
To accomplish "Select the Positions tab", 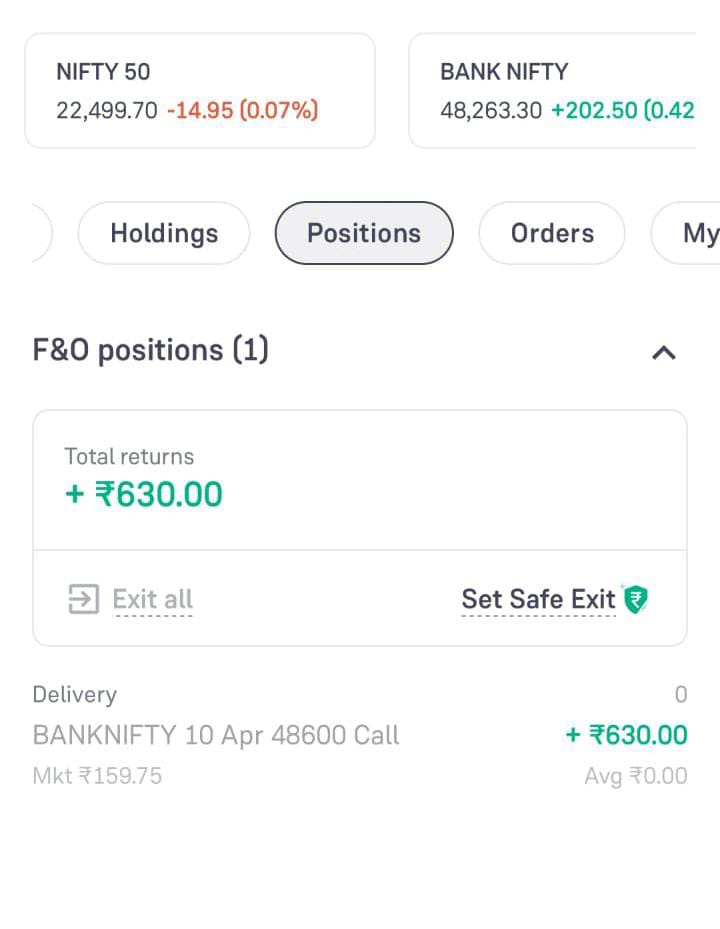I will point(364,233).
